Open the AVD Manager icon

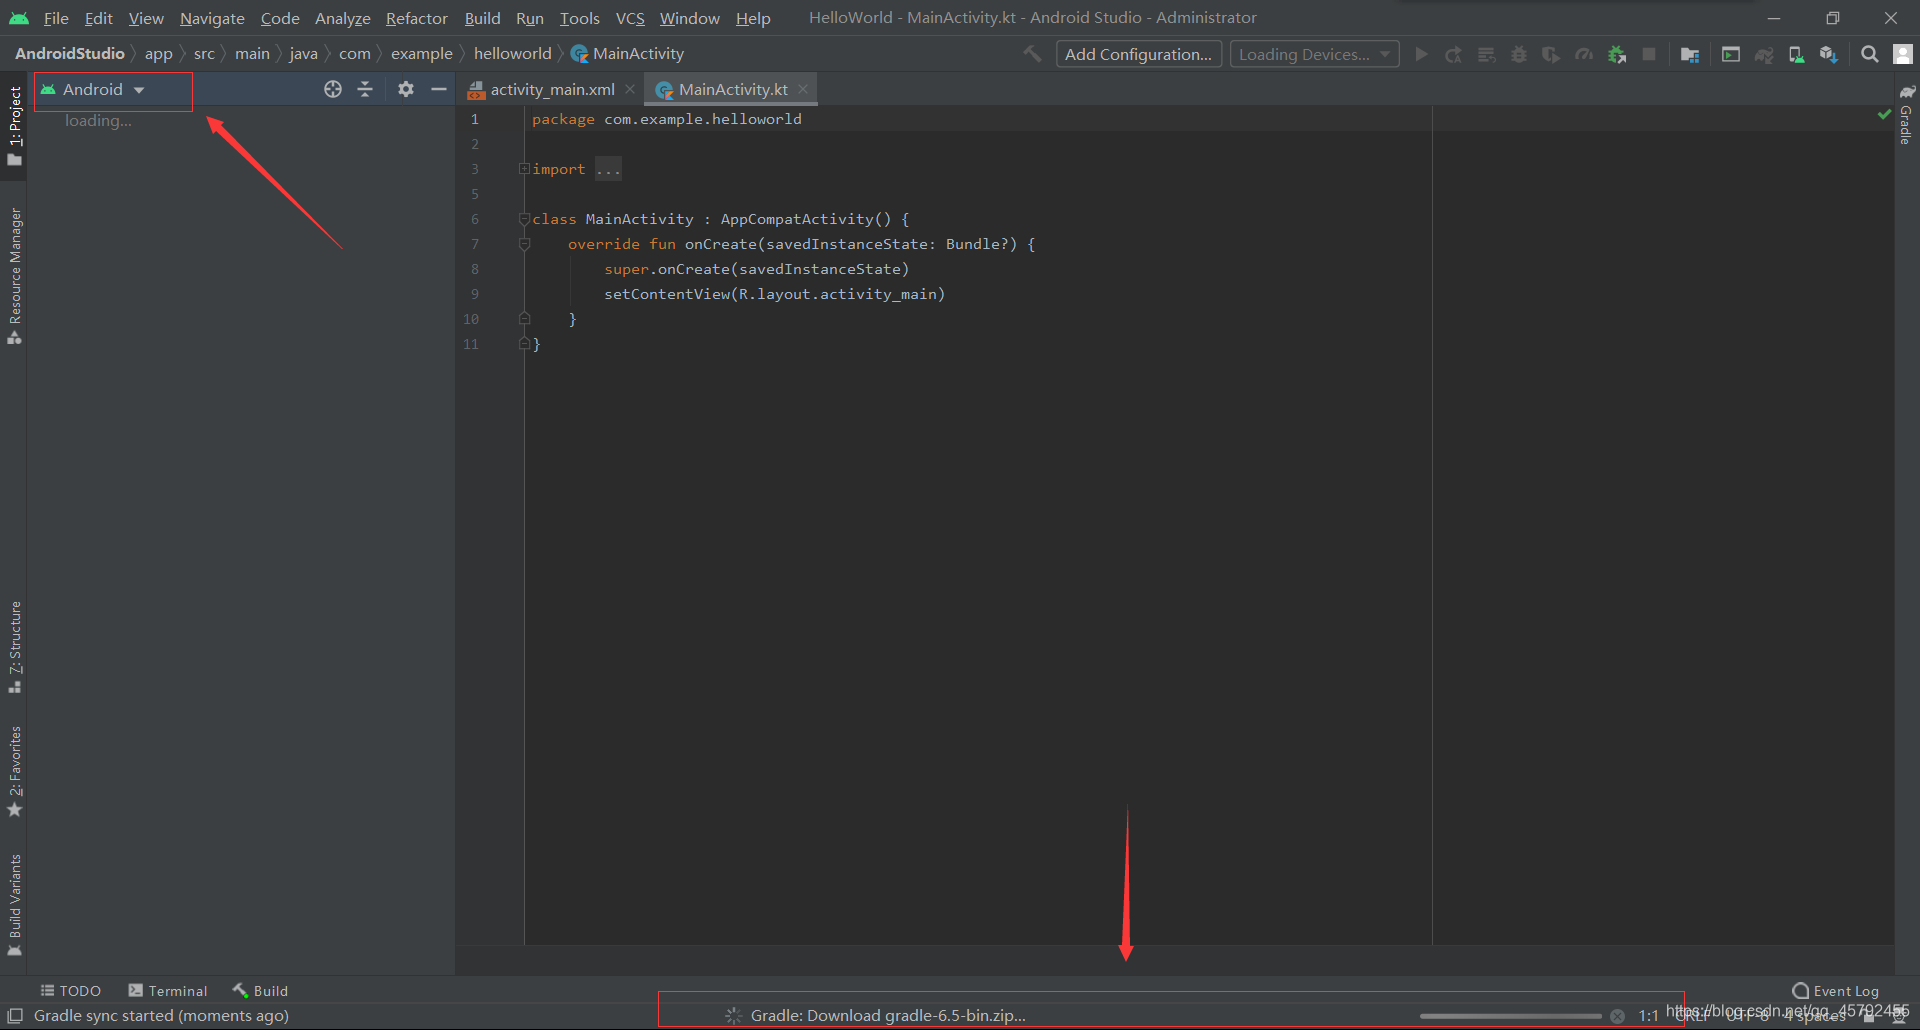[x=1797, y=54]
